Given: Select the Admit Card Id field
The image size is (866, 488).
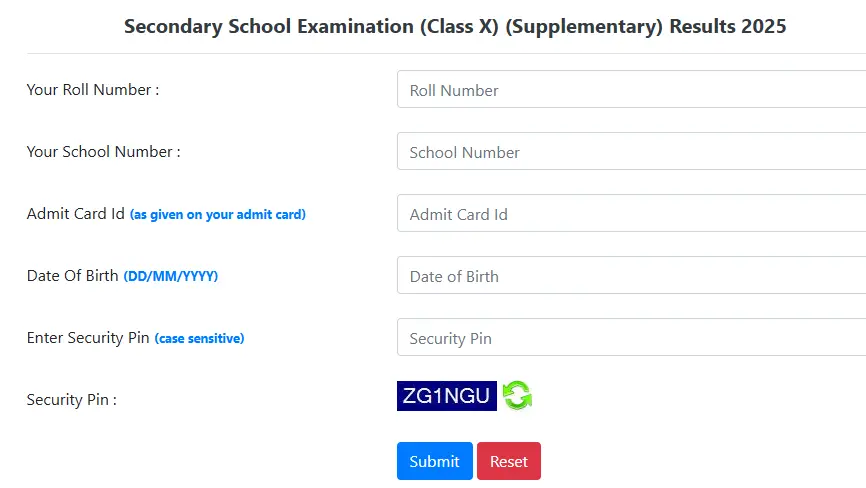Looking at the screenshot, I should (x=631, y=214).
